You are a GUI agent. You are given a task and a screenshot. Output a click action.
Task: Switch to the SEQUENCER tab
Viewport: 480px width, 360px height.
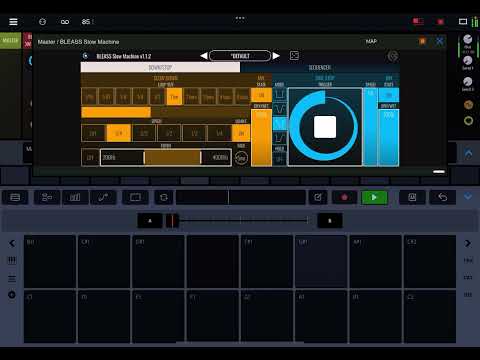[320, 67]
